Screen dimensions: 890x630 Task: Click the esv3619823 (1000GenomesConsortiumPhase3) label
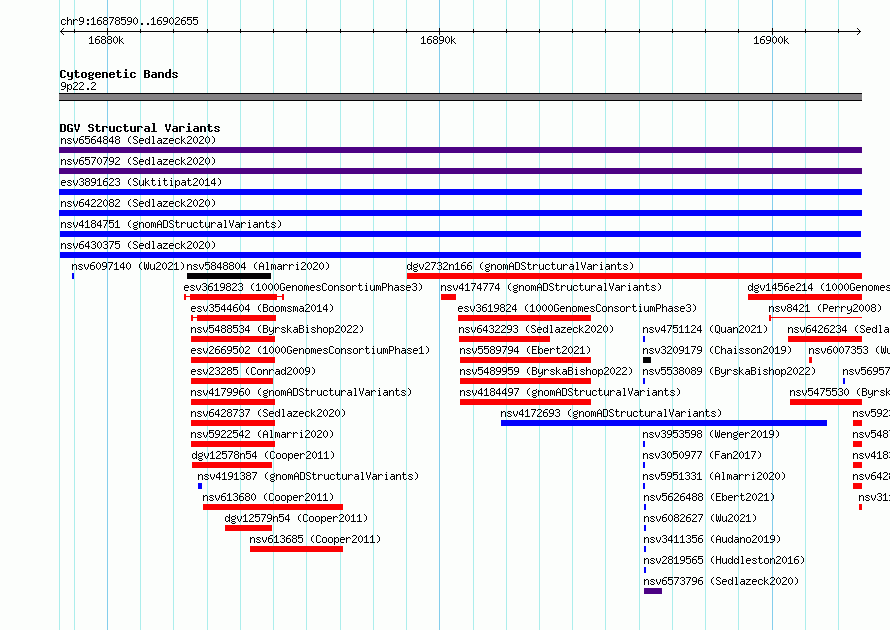(303, 287)
